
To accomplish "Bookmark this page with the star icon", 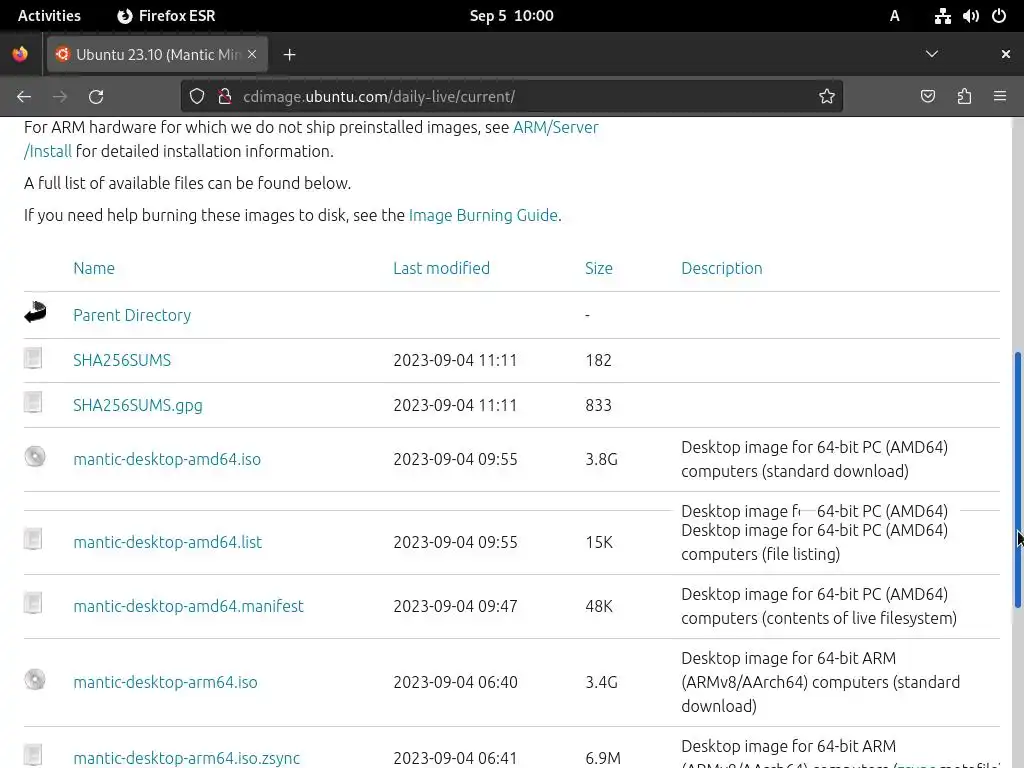I will point(827,97).
